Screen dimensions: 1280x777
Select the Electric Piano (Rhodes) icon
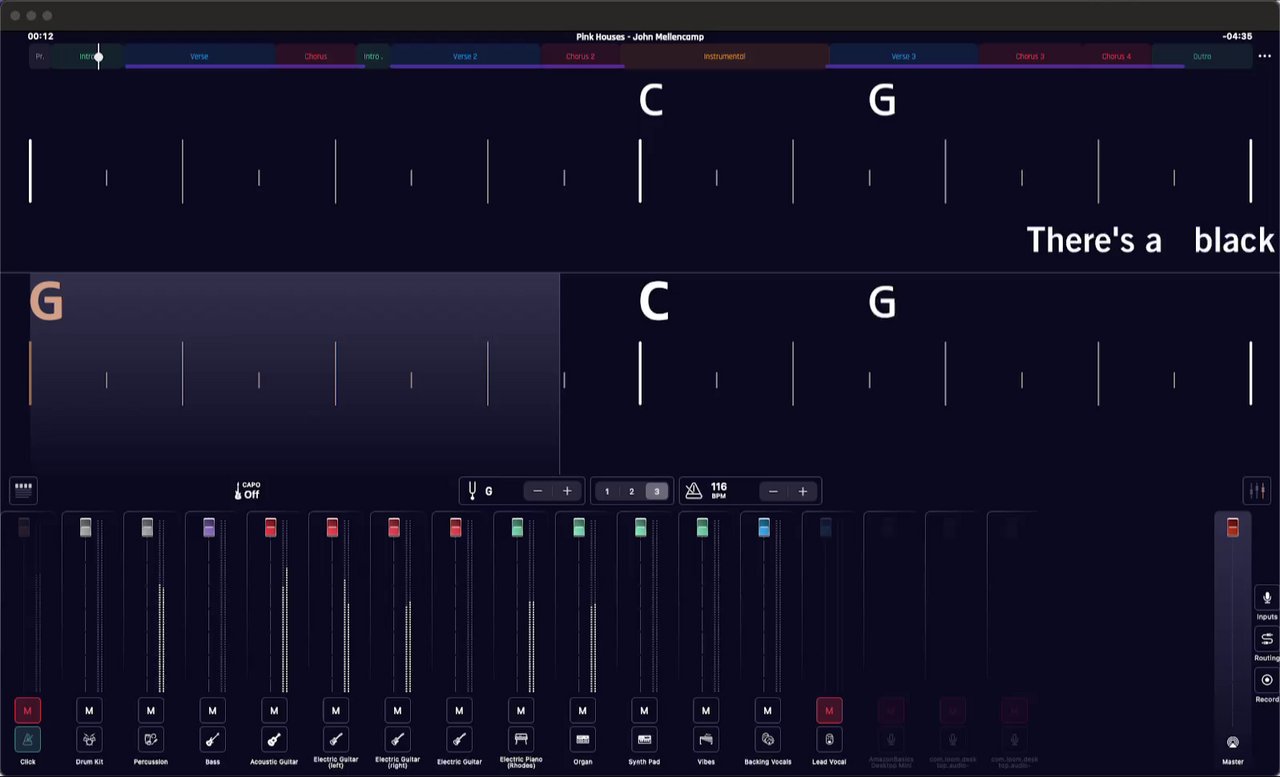[x=521, y=740]
